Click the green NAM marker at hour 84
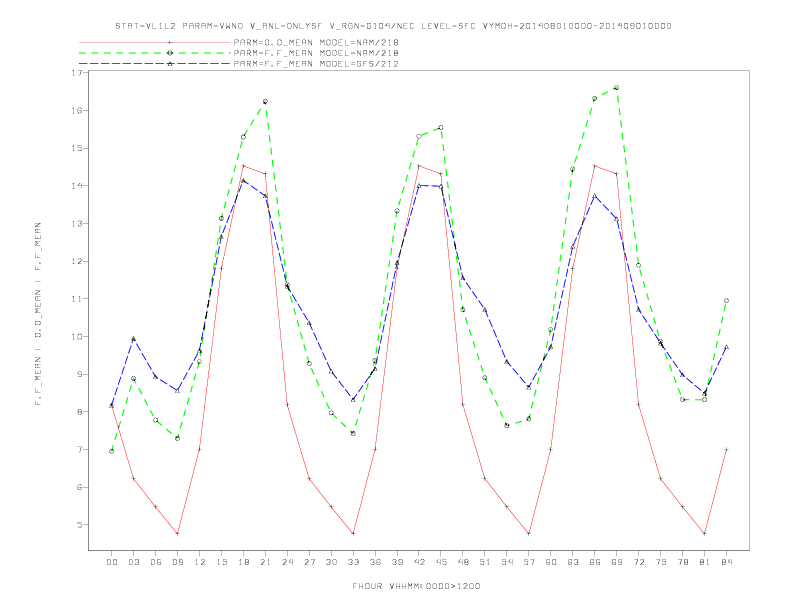The height and width of the screenshot is (612, 792). (726, 300)
